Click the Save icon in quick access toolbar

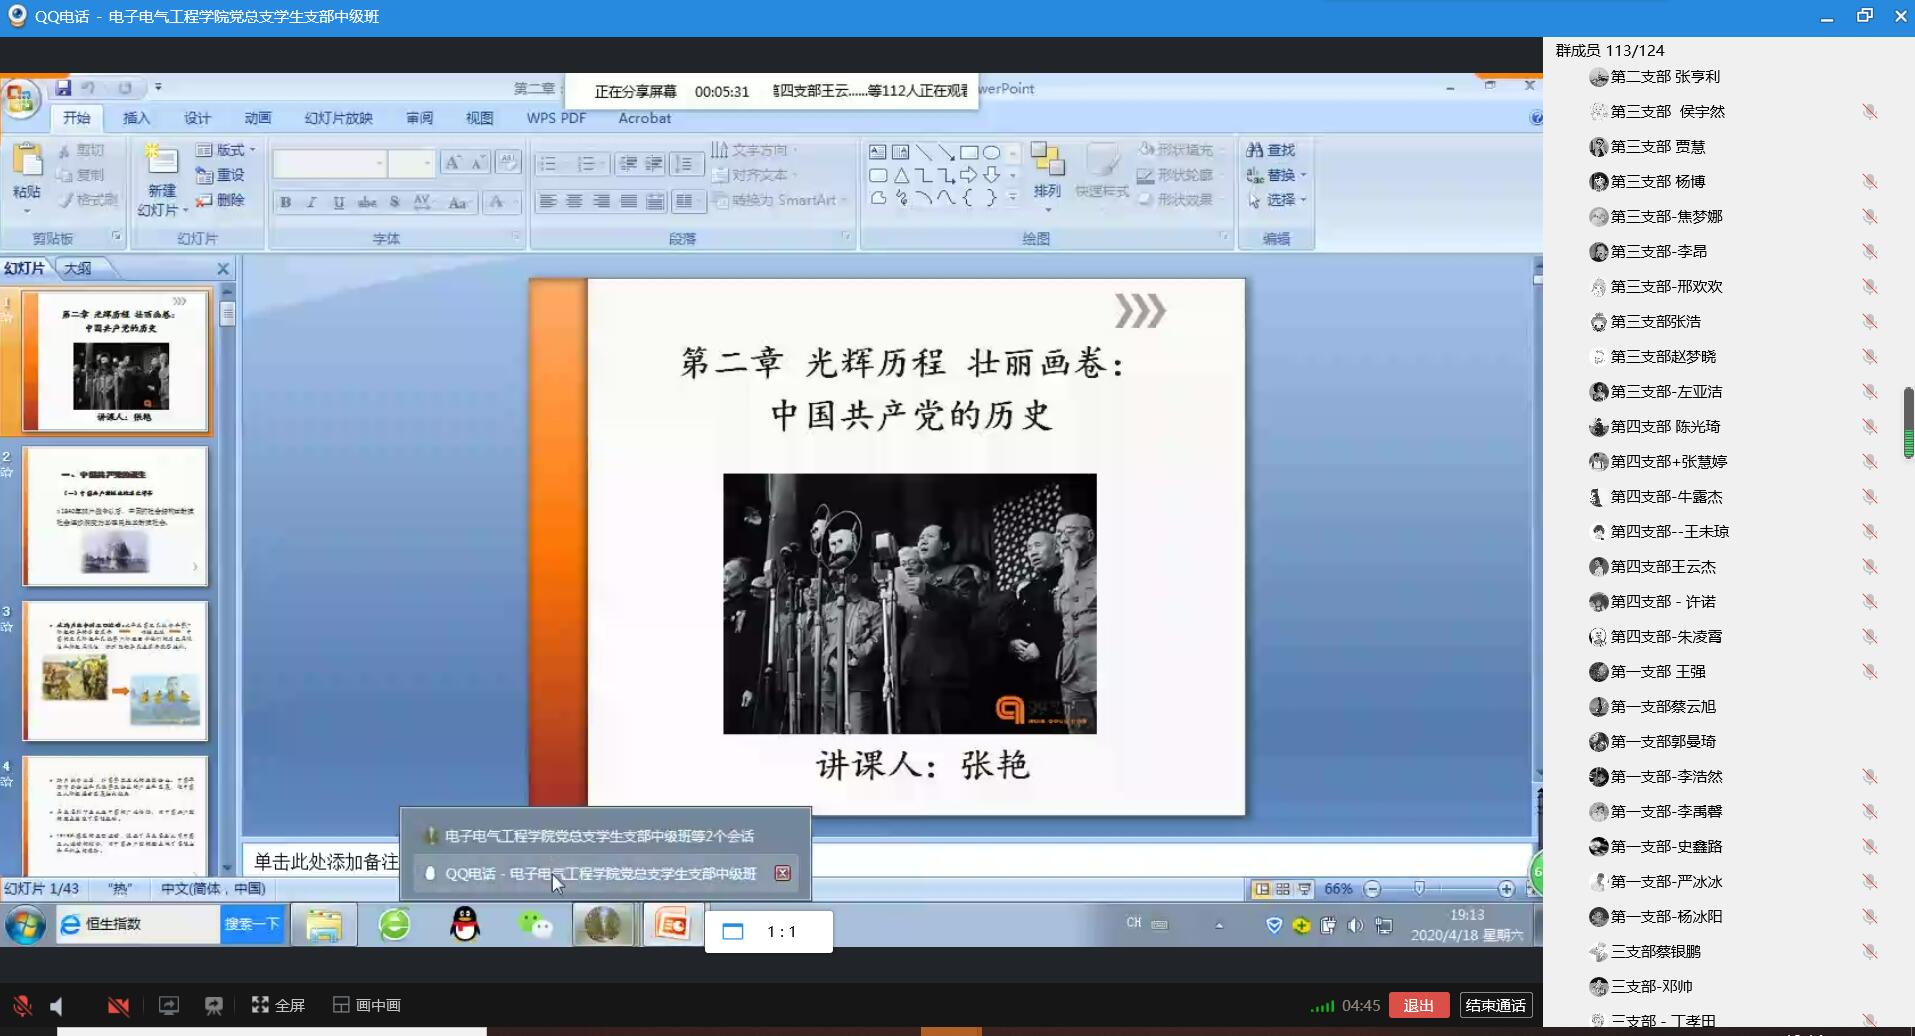63,88
